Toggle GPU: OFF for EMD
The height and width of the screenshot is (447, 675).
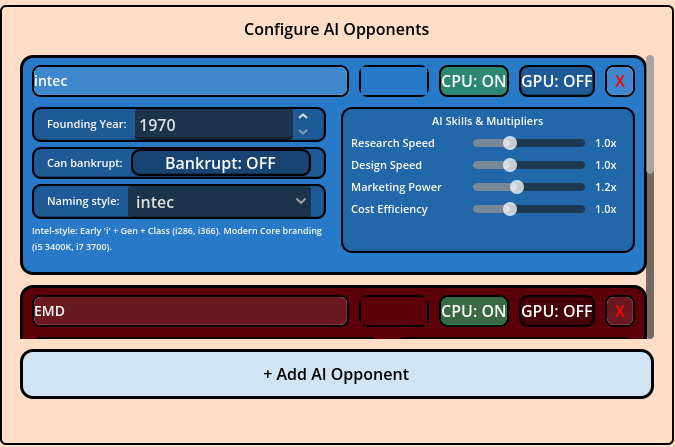pyautogui.click(x=557, y=311)
